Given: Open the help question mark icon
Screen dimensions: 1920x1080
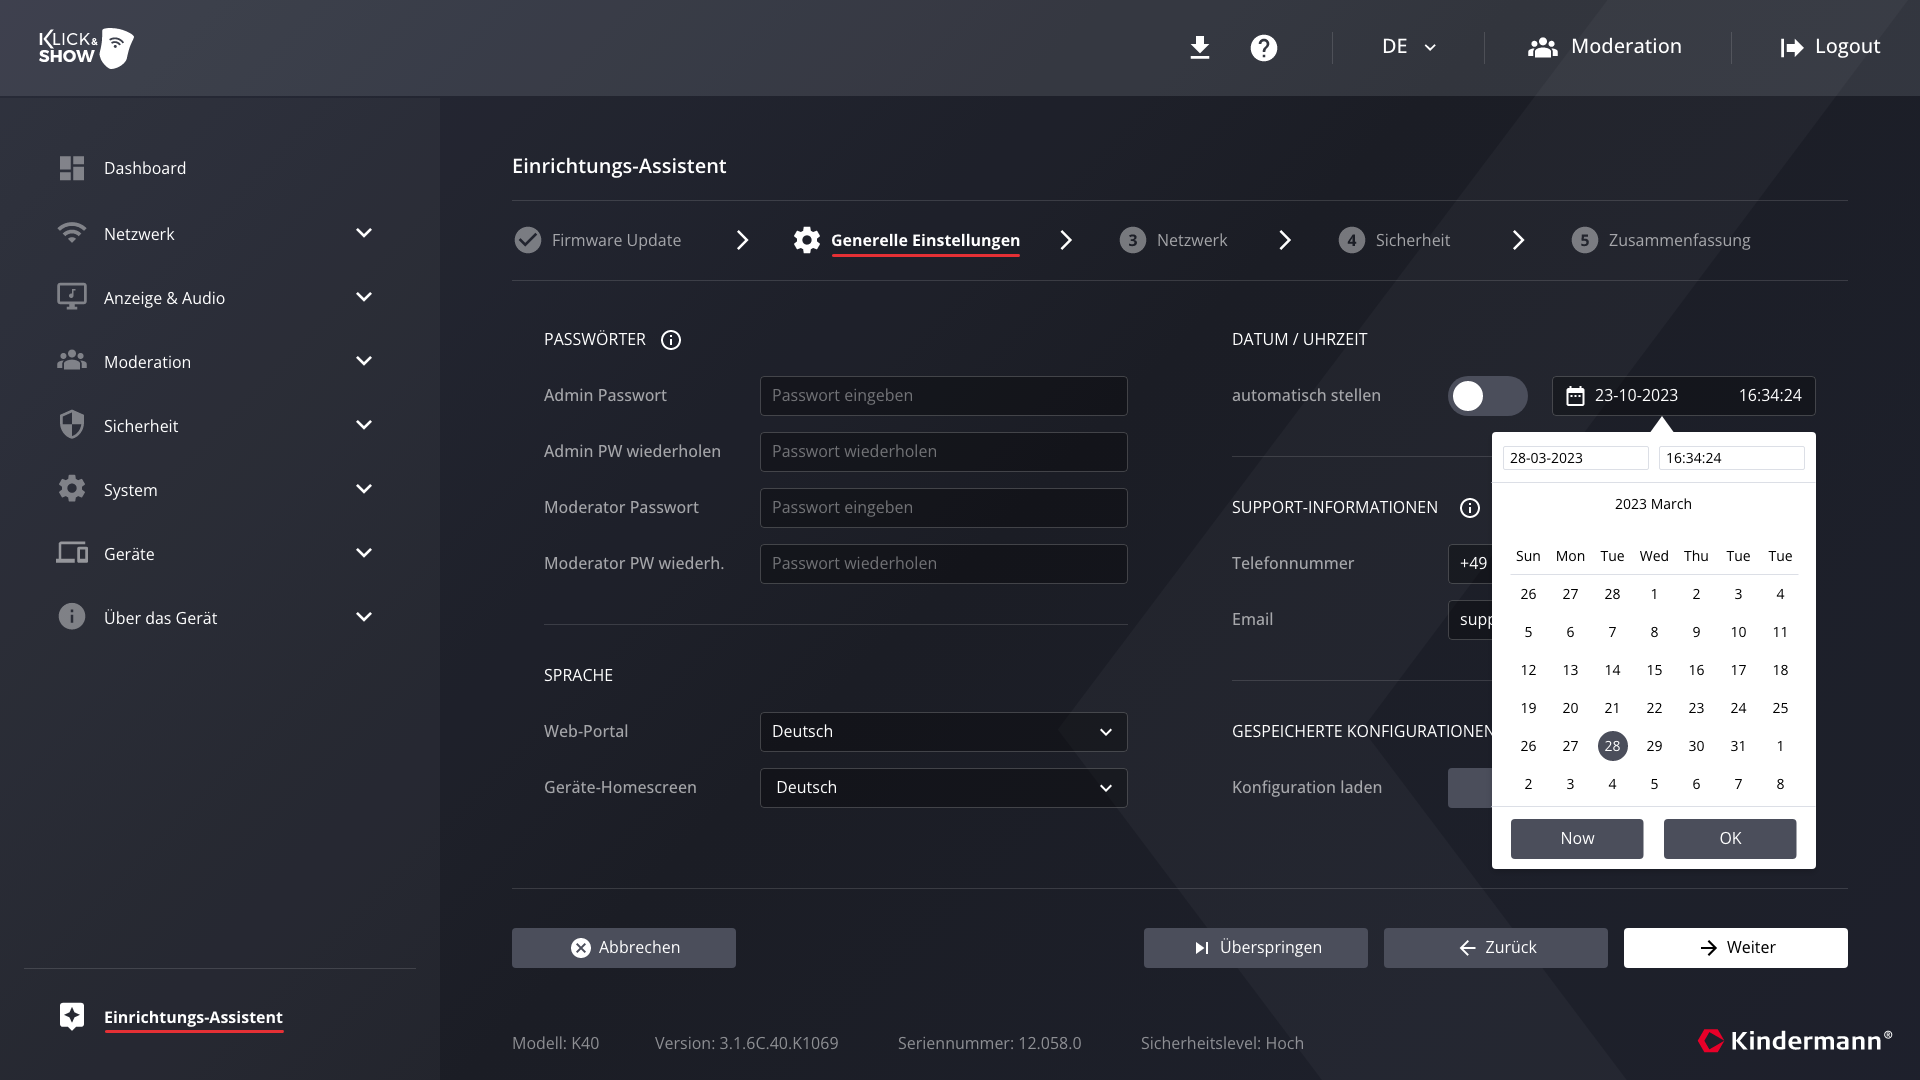Looking at the screenshot, I should [1264, 47].
